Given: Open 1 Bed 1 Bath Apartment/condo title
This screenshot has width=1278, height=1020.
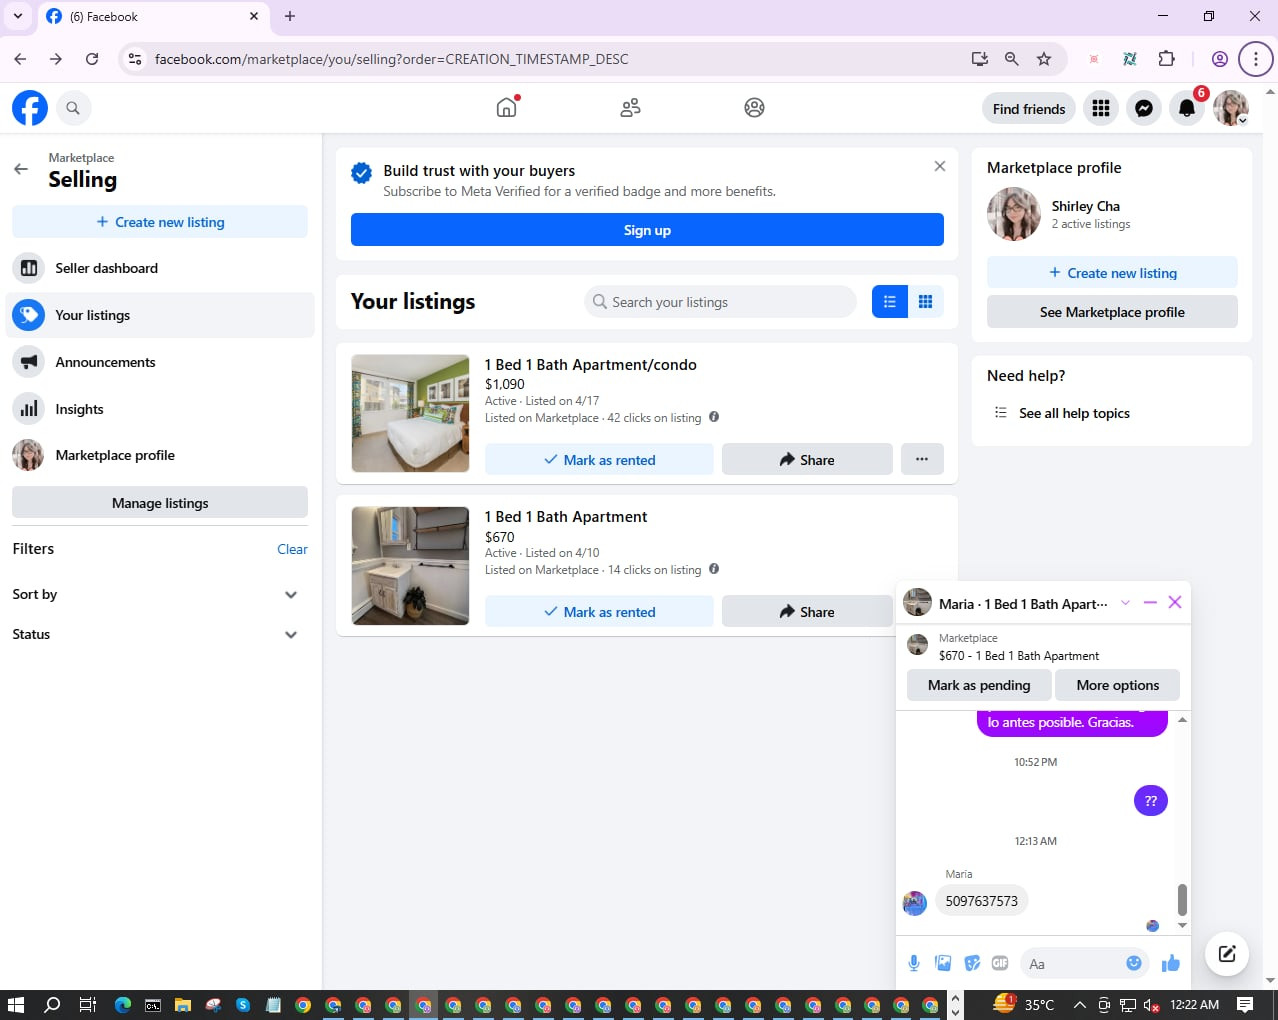Looking at the screenshot, I should (x=591, y=365).
